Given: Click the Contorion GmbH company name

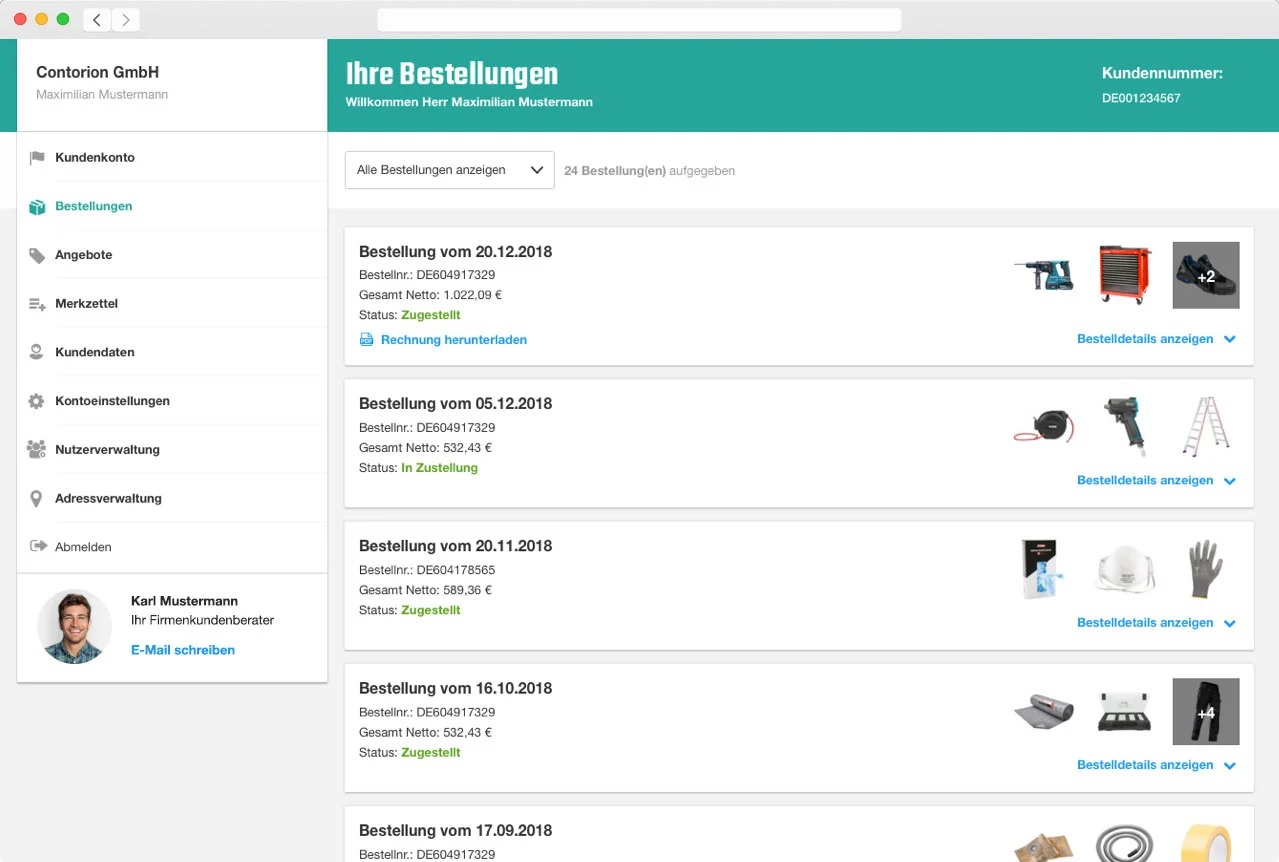Looking at the screenshot, I should click(97, 72).
